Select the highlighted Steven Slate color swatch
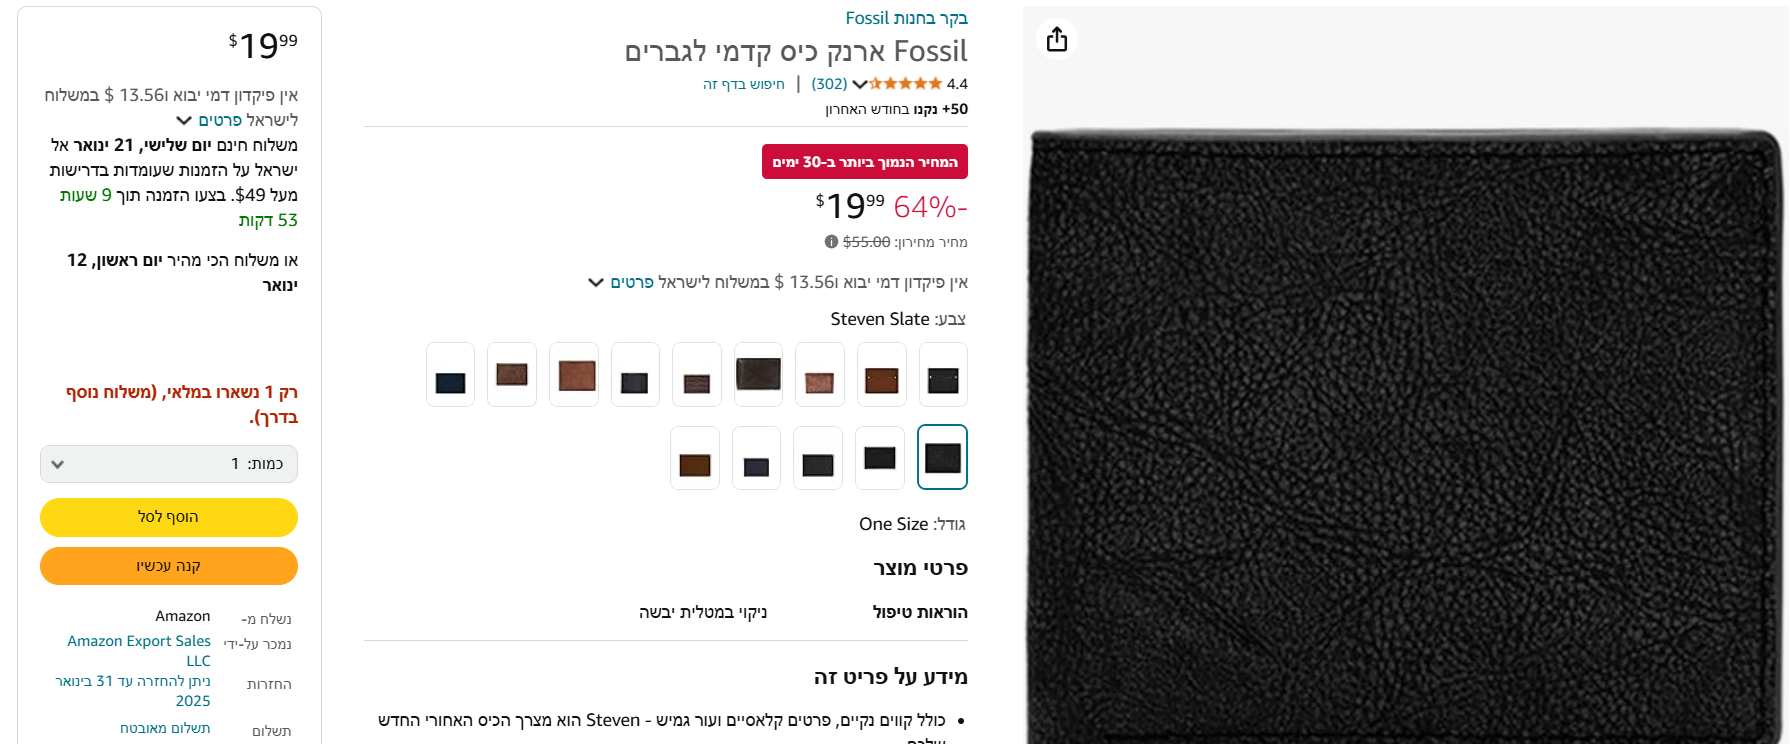This screenshot has height=744, width=1790. pyautogui.click(x=942, y=457)
